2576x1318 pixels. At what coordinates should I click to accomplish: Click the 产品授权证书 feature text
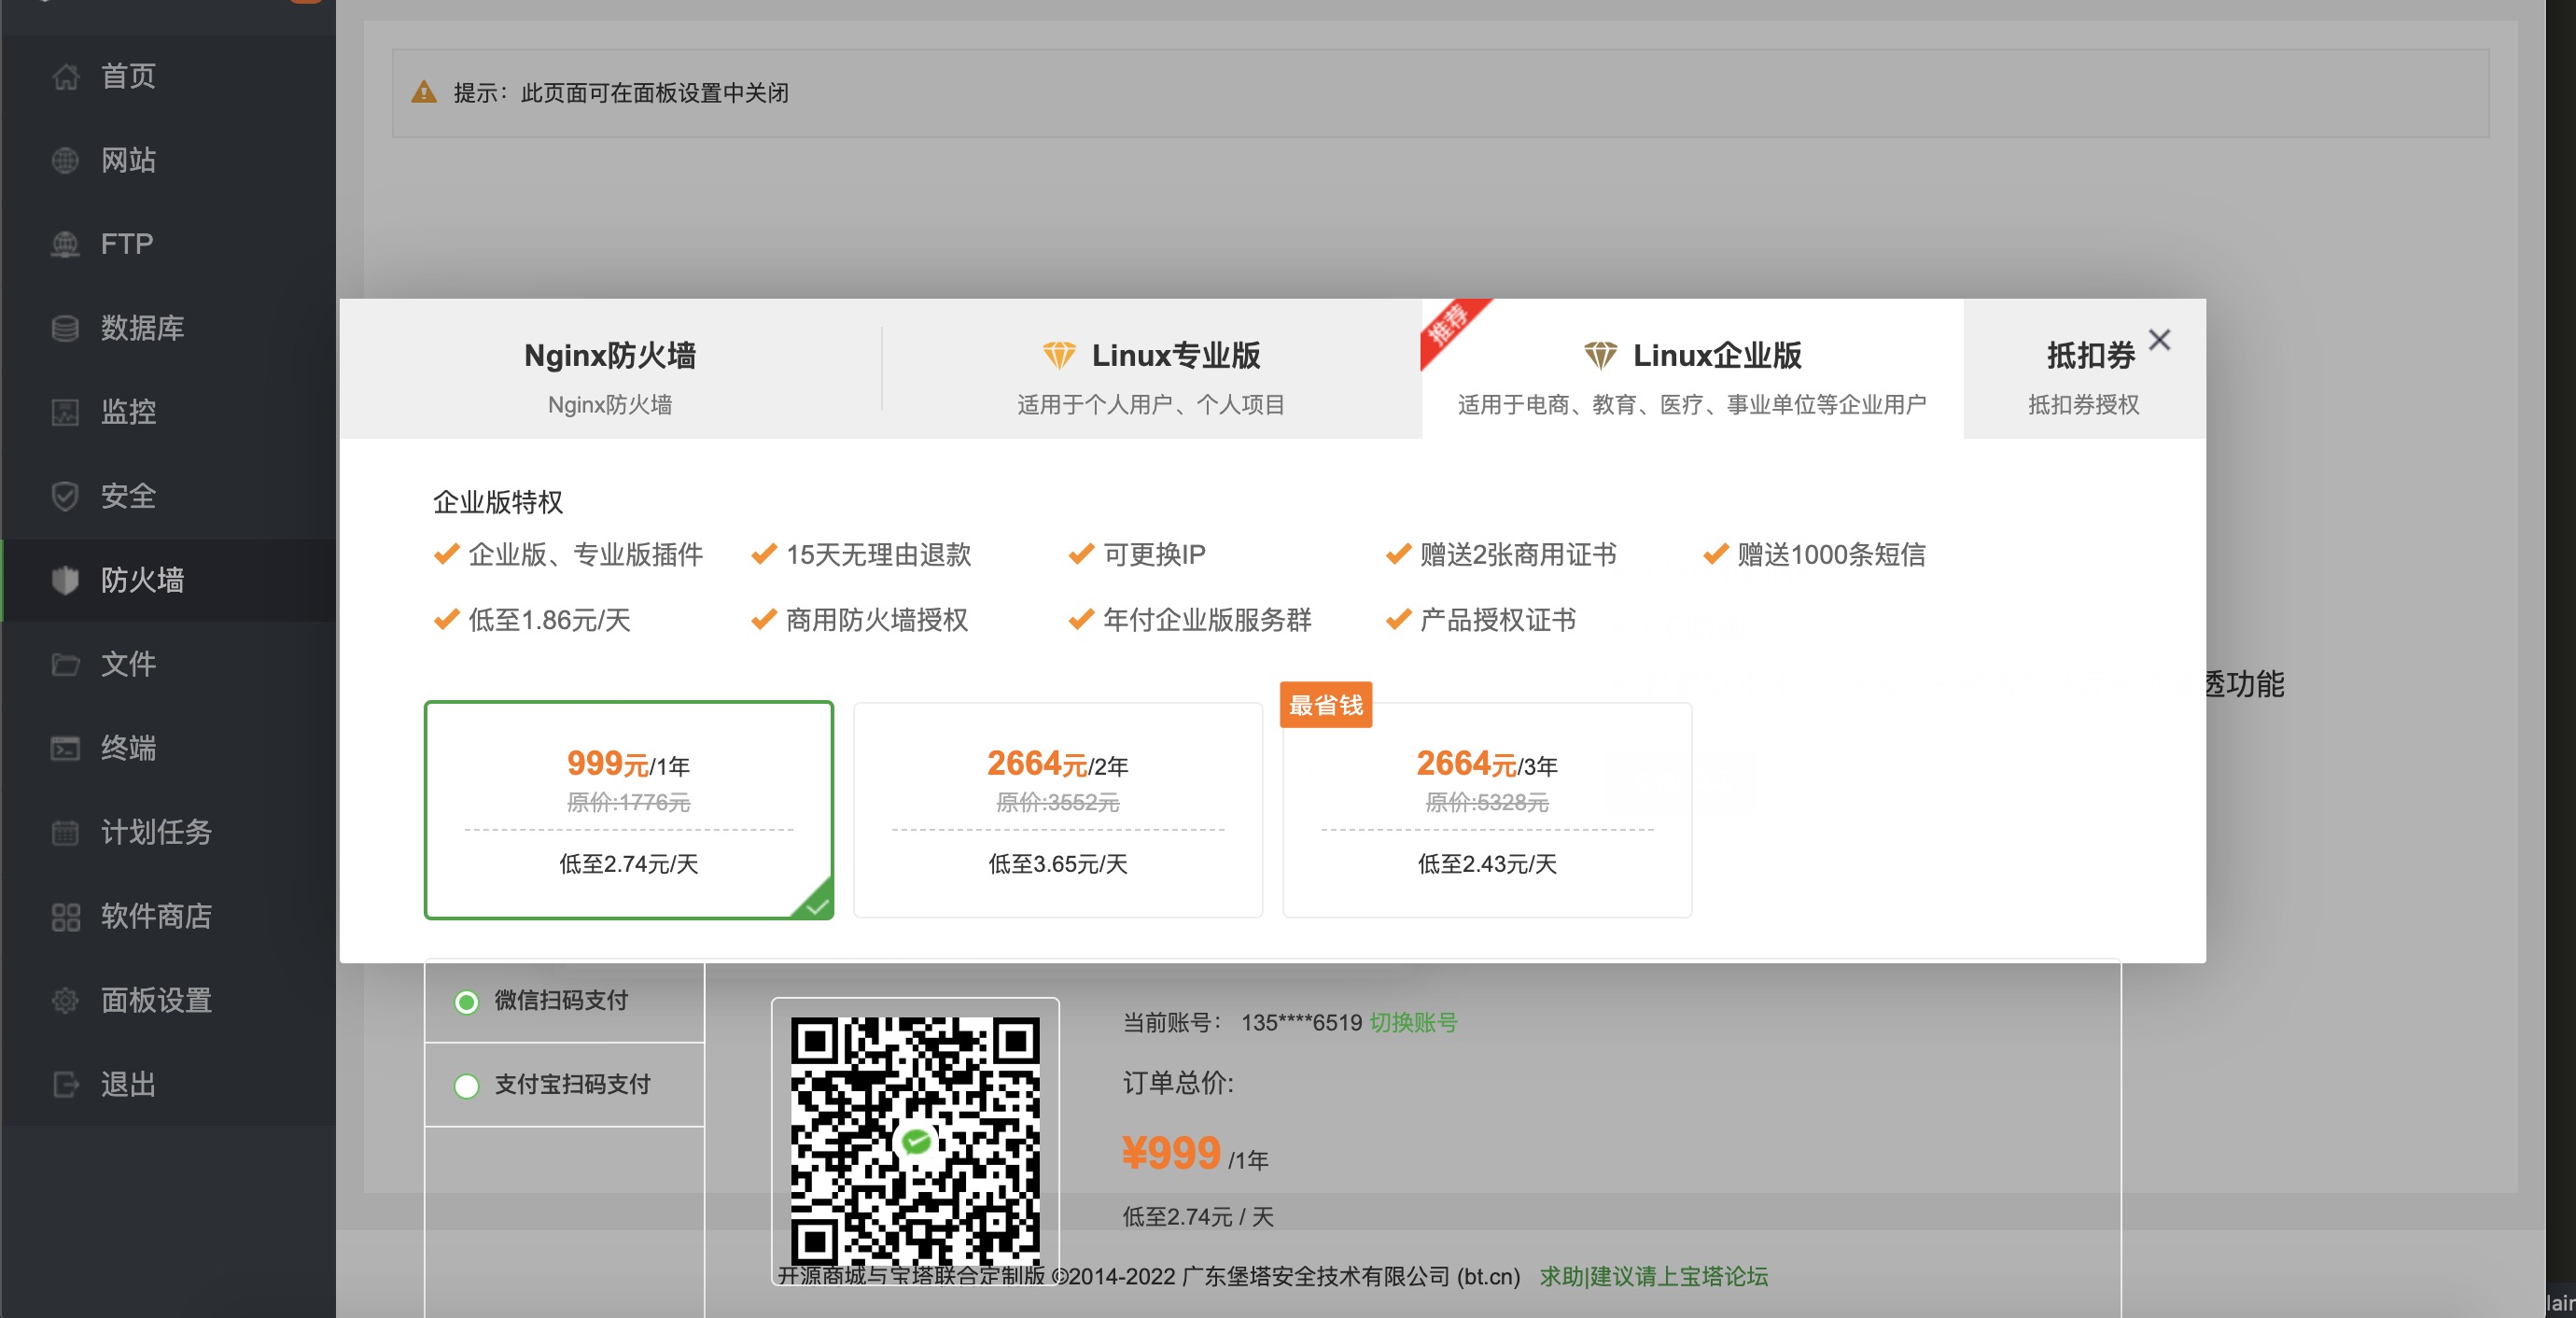pyautogui.click(x=1498, y=620)
